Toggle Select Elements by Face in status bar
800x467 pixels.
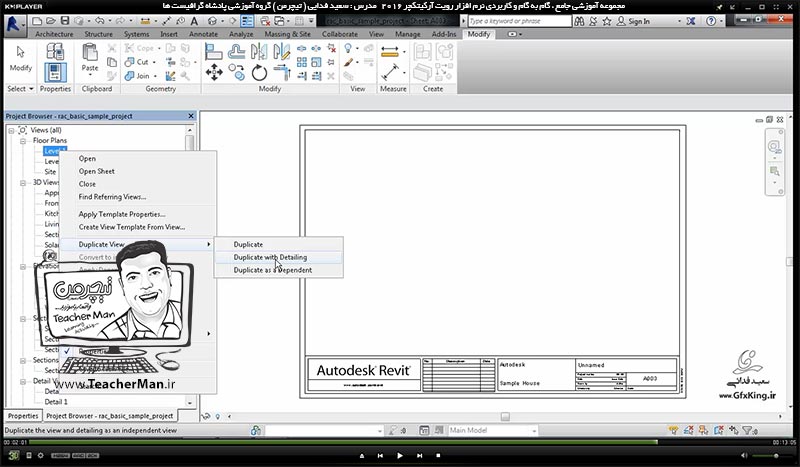point(719,431)
